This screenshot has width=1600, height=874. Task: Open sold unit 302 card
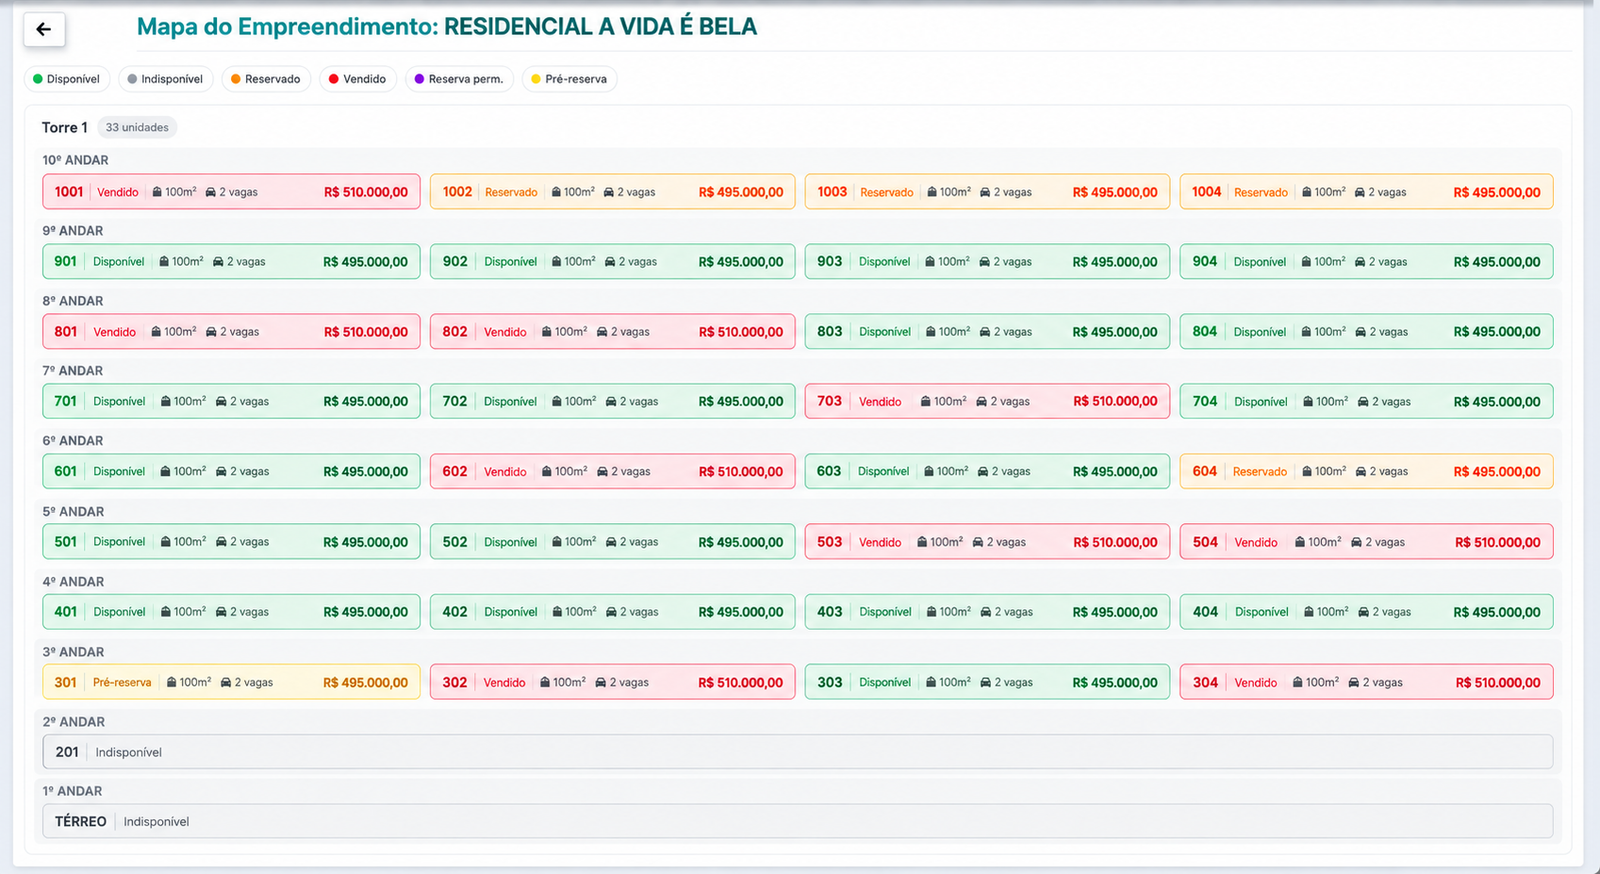pyautogui.click(x=613, y=682)
